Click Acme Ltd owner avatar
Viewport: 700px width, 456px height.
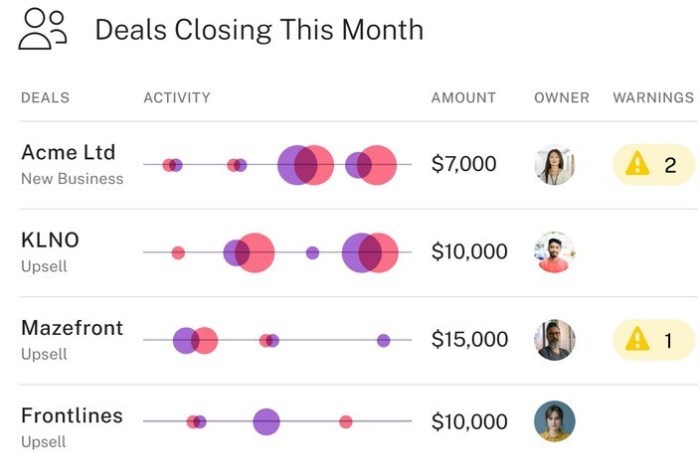(554, 165)
